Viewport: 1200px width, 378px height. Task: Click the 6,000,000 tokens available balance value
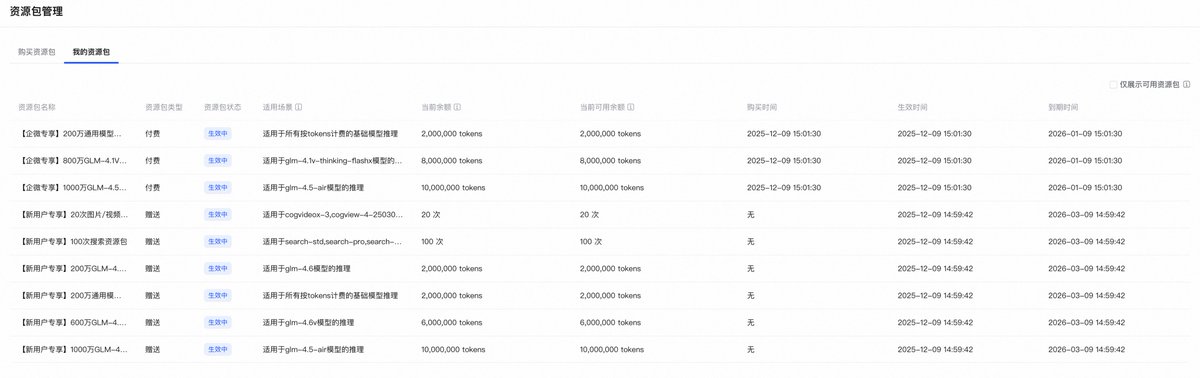(x=610, y=322)
